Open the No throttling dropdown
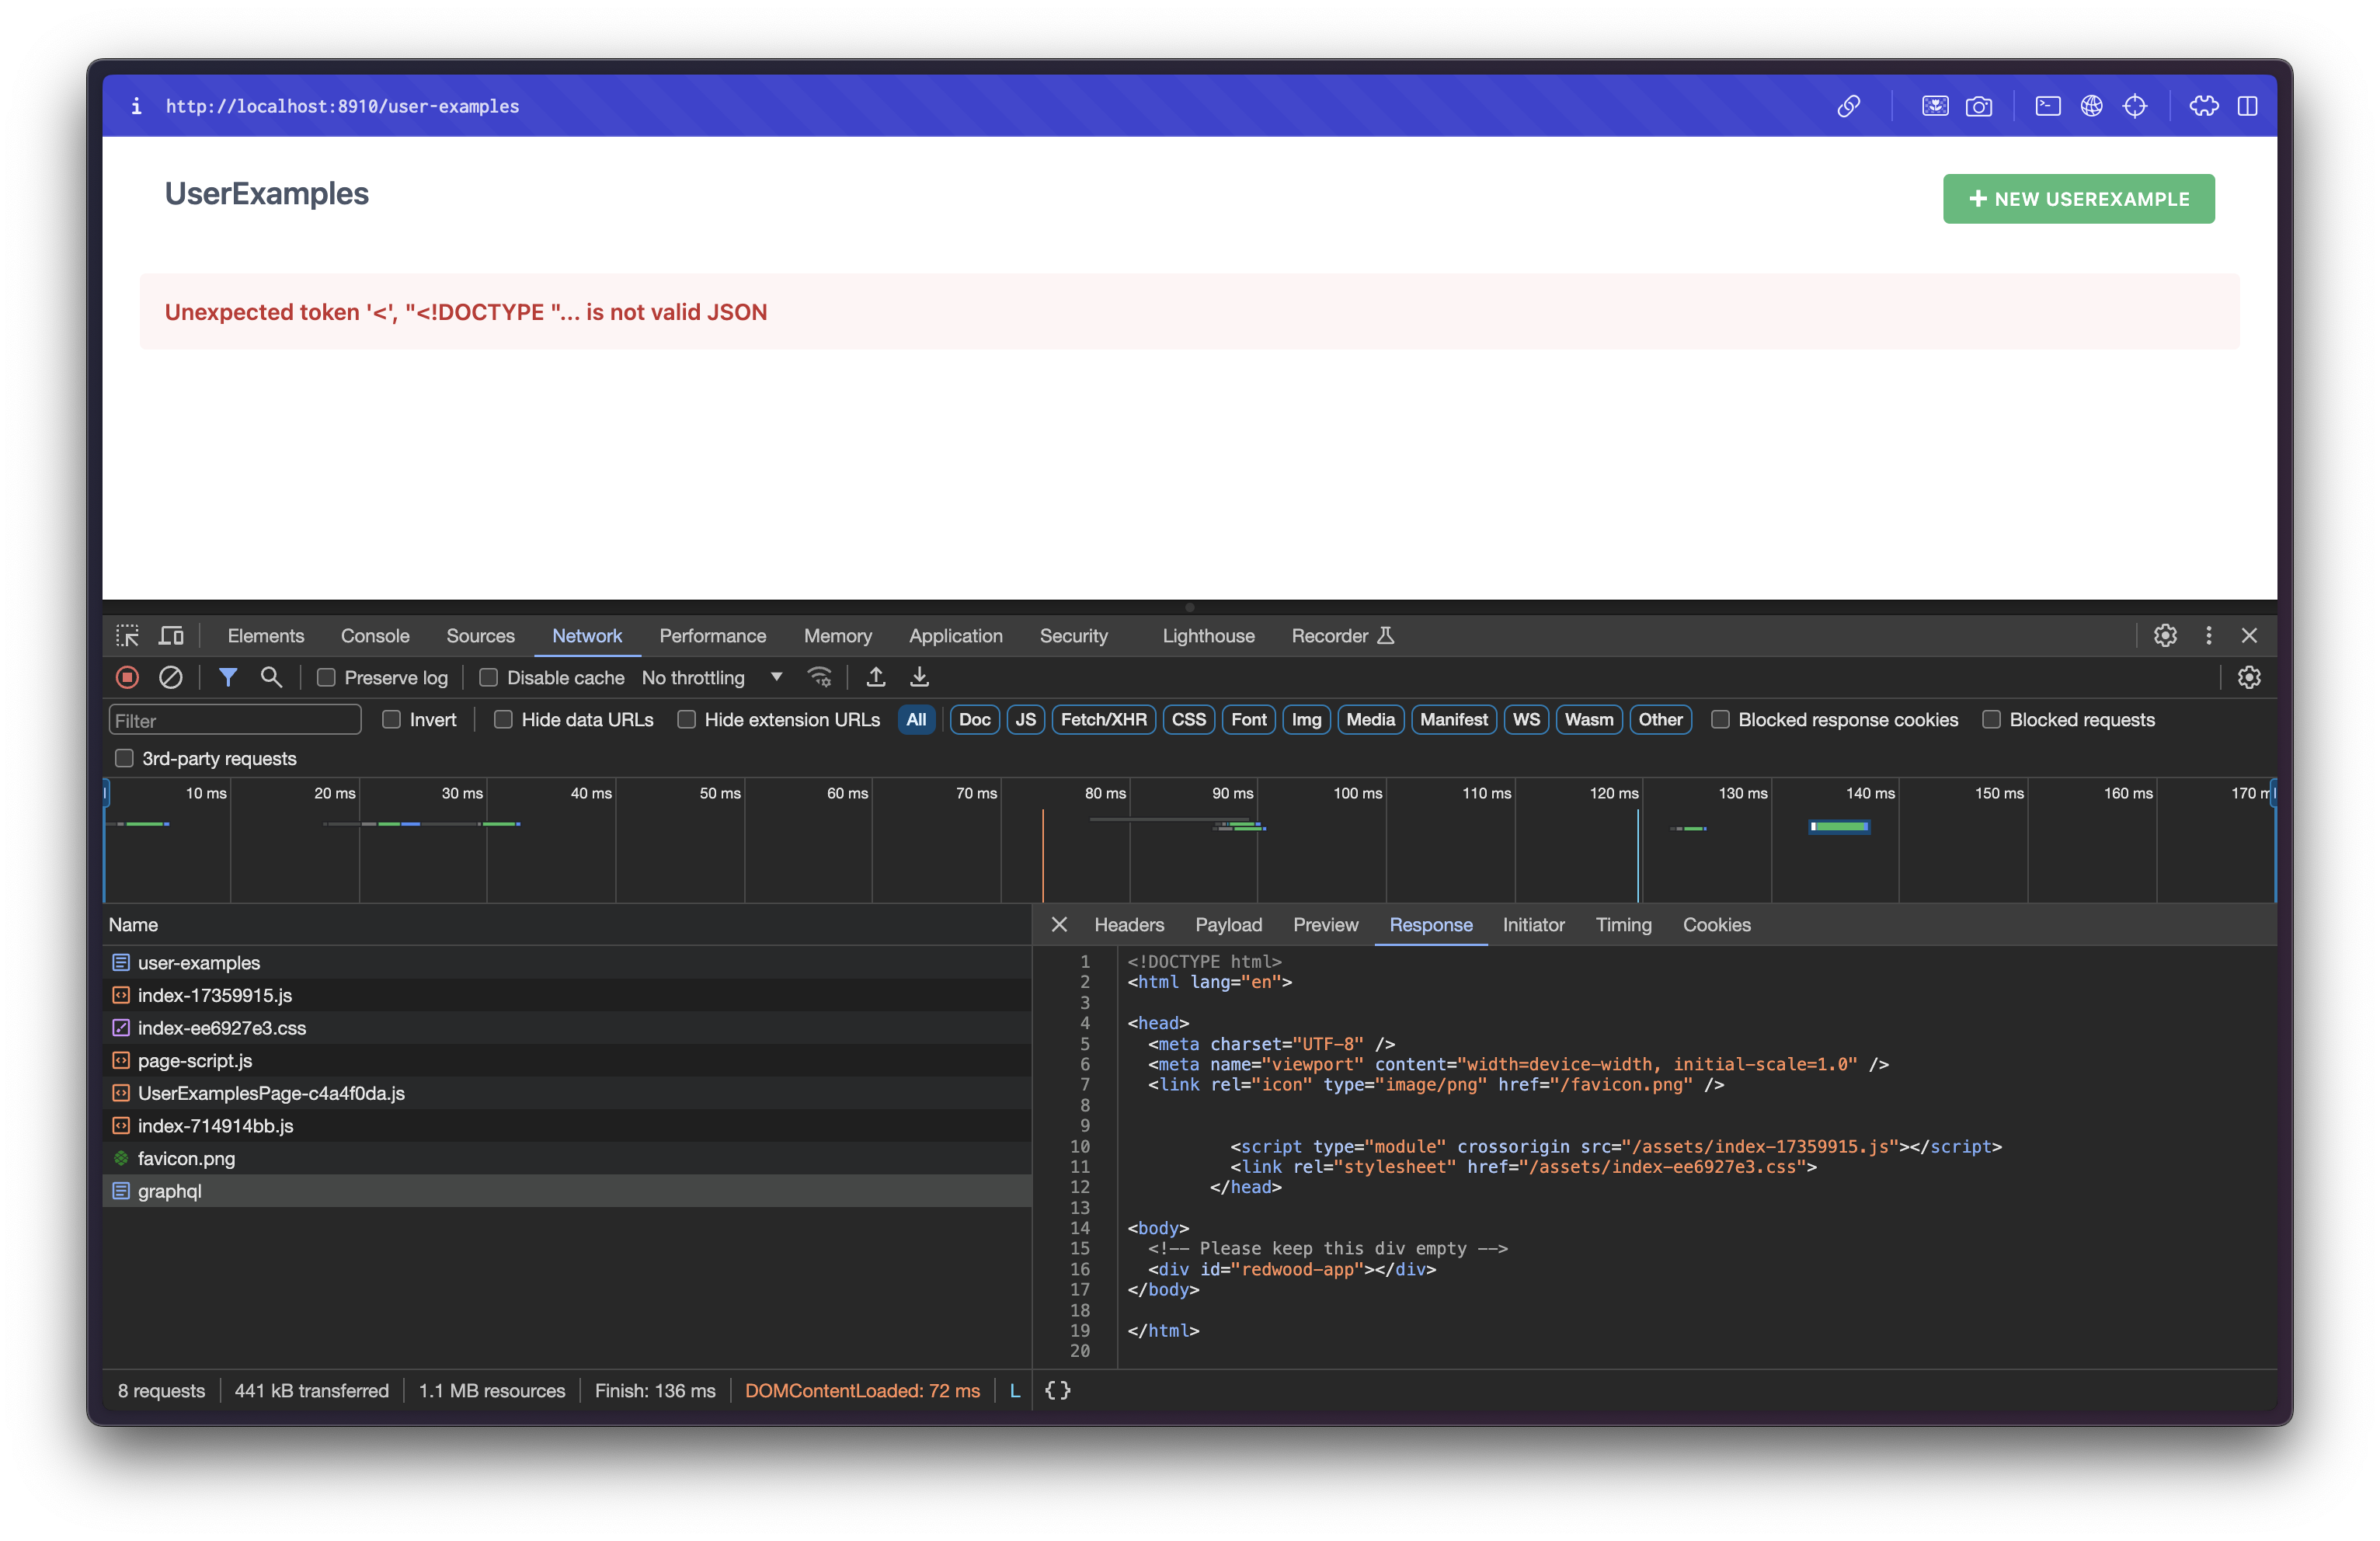Viewport: 2380px width, 1541px height. [712, 678]
